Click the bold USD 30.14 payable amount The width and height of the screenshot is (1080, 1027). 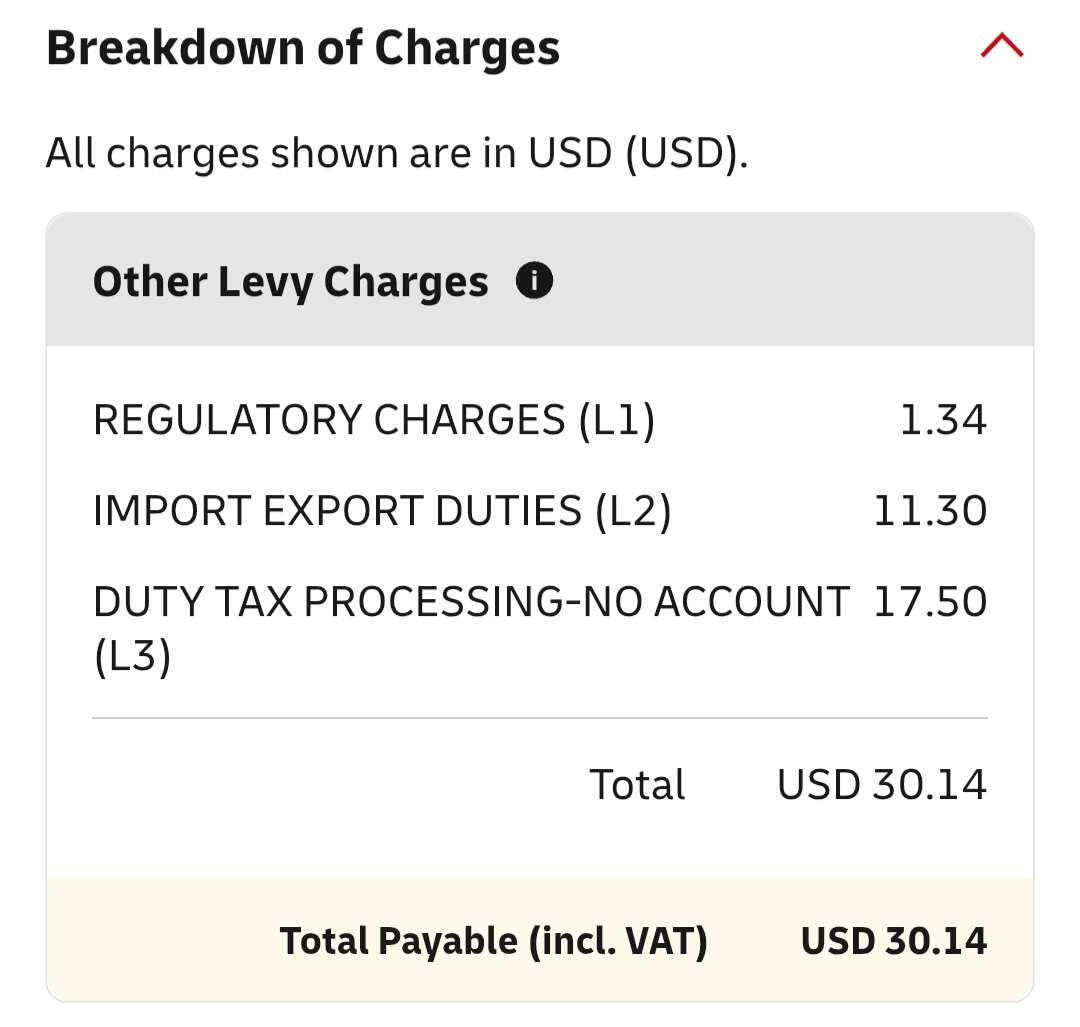[893, 941]
